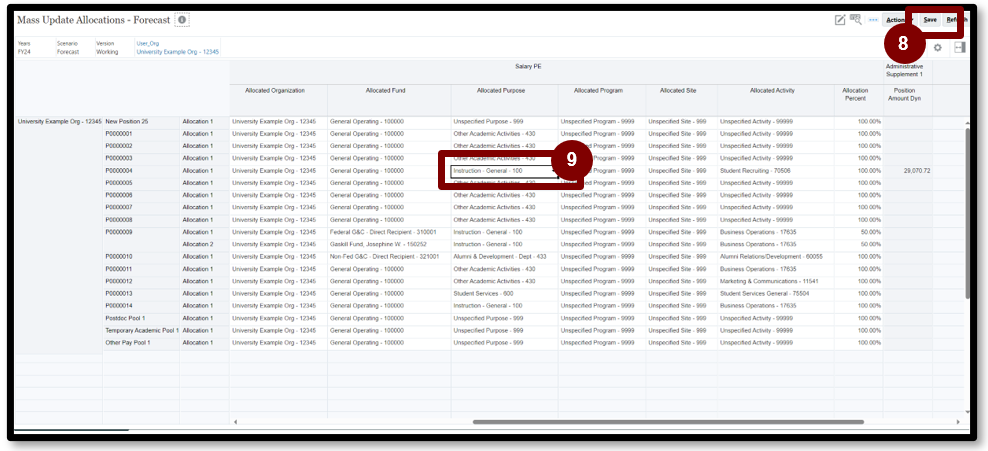Click the Allocated Activity column header
This screenshot has width=988, height=451.
[x=770, y=91]
